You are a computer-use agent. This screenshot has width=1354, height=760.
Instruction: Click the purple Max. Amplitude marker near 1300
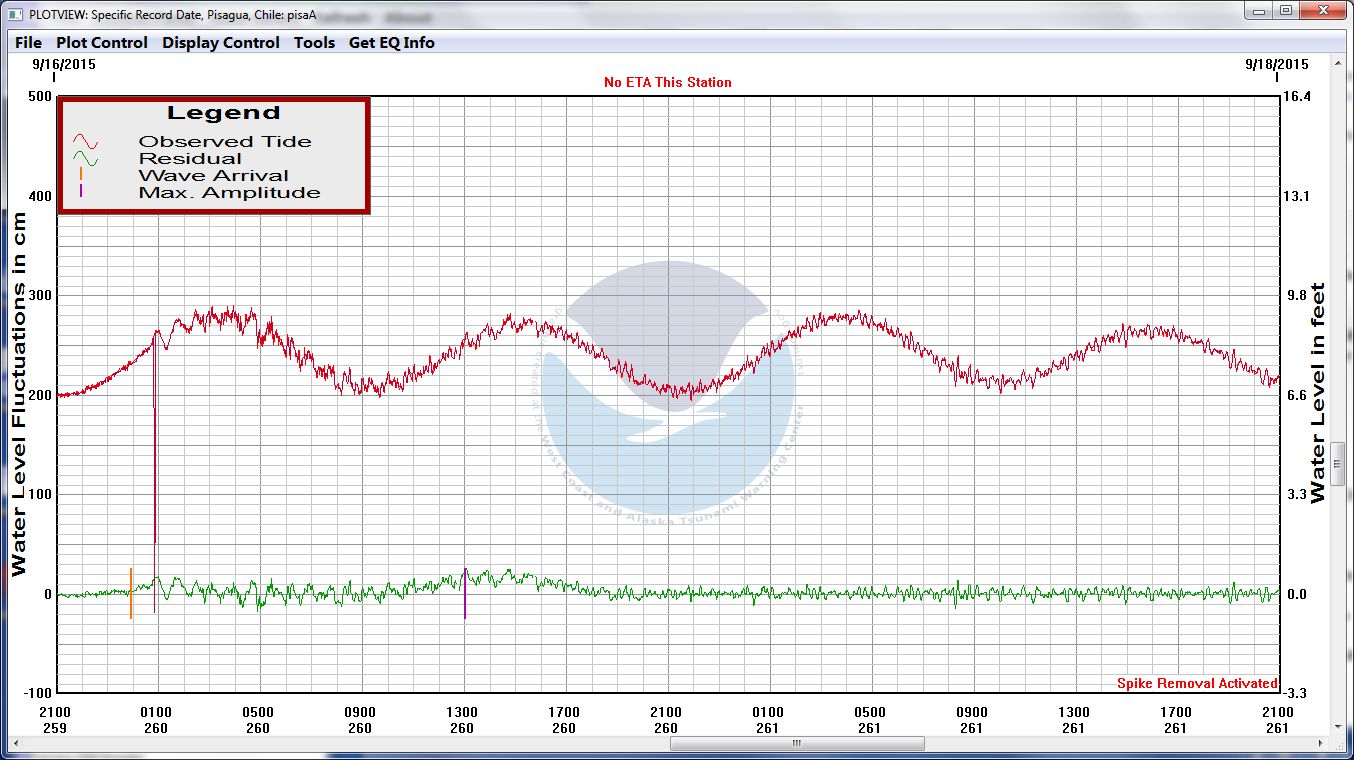point(465,594)
